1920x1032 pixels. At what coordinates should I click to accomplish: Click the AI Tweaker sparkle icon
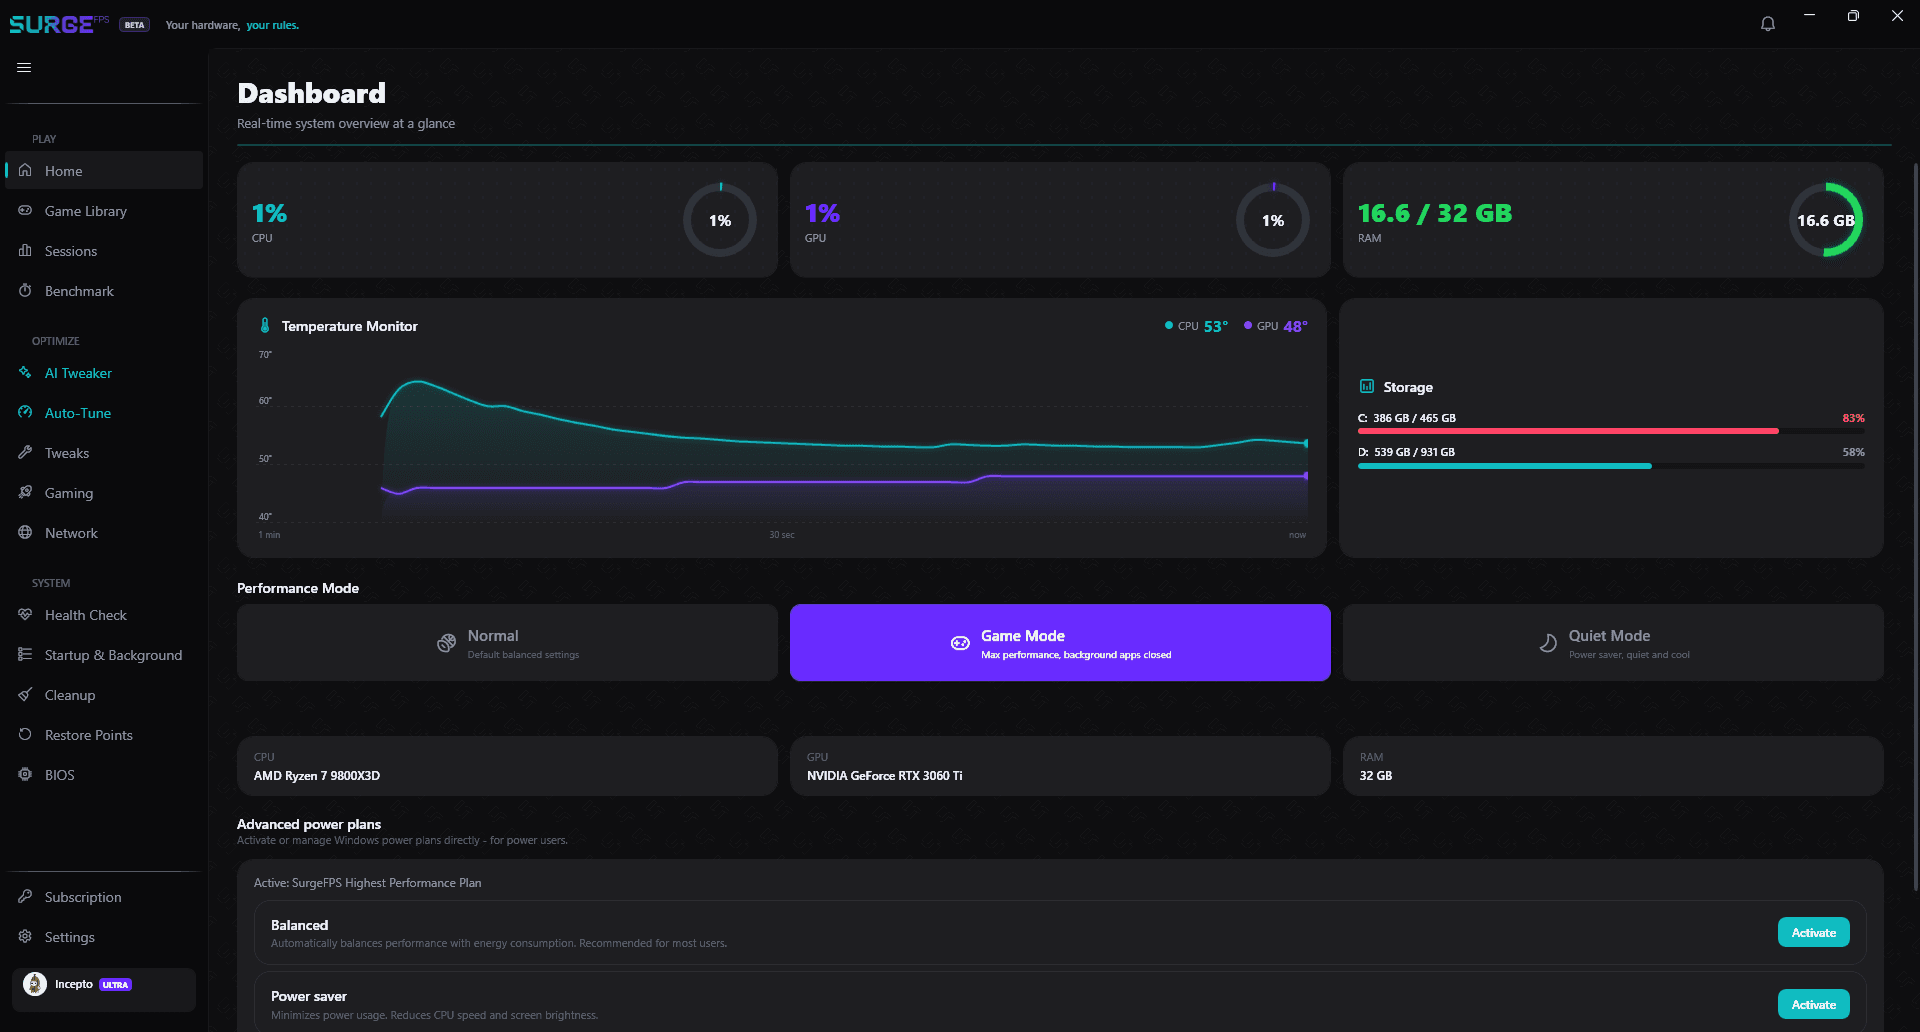tap(25, 372)
